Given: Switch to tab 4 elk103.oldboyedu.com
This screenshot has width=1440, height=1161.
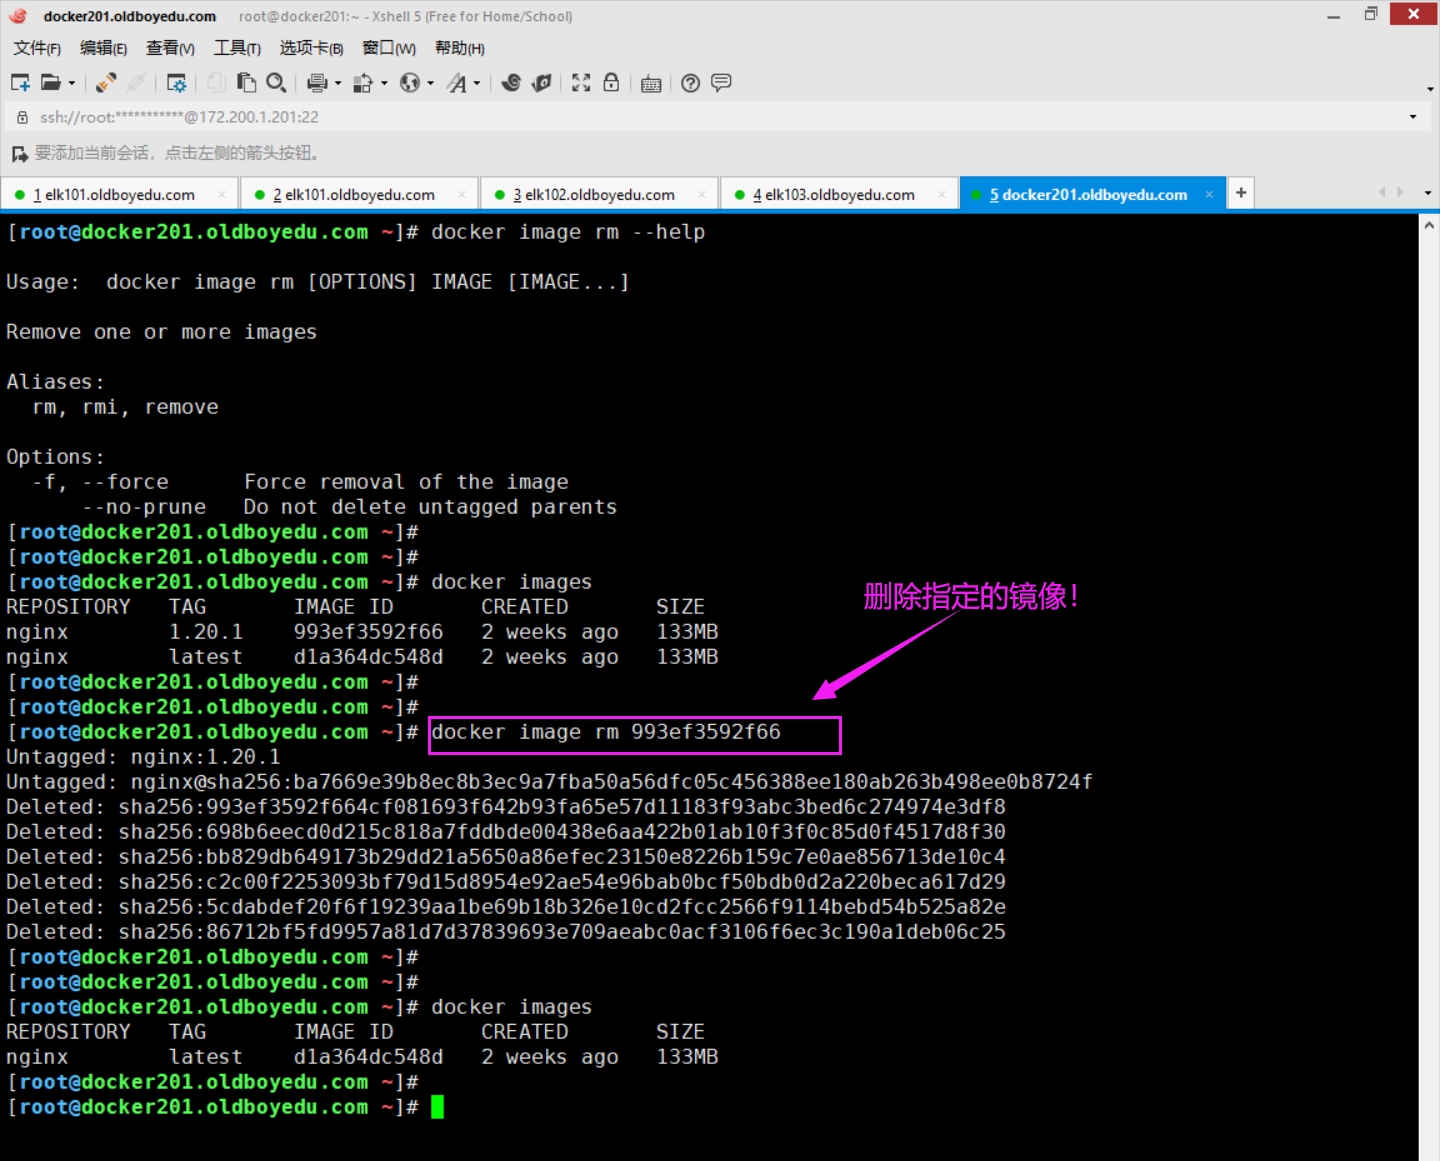Looking at the screenshot, I should coord(839,194).
